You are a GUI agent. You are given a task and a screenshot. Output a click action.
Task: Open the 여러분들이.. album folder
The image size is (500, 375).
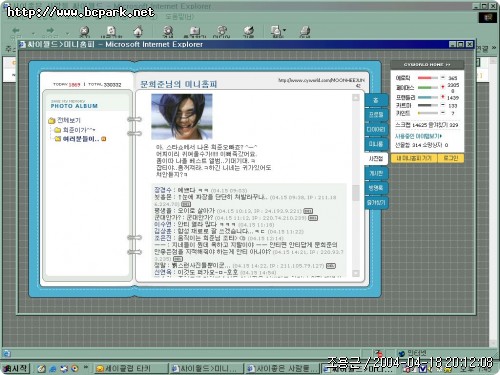click(x=77, y=139)
